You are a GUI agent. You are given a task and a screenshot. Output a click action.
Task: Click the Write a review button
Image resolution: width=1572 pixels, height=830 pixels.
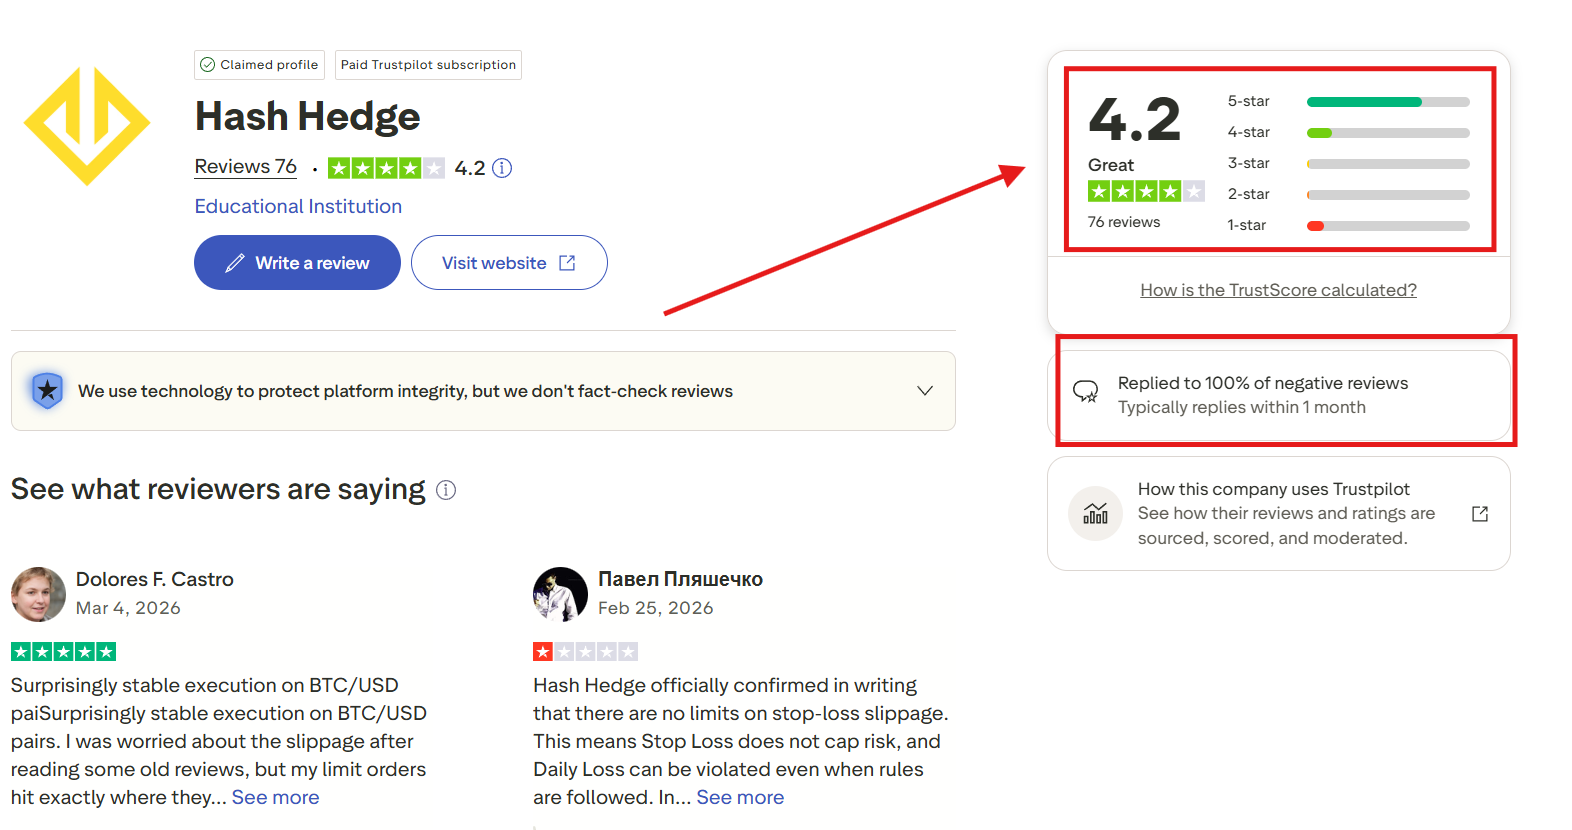coord(297,263)
